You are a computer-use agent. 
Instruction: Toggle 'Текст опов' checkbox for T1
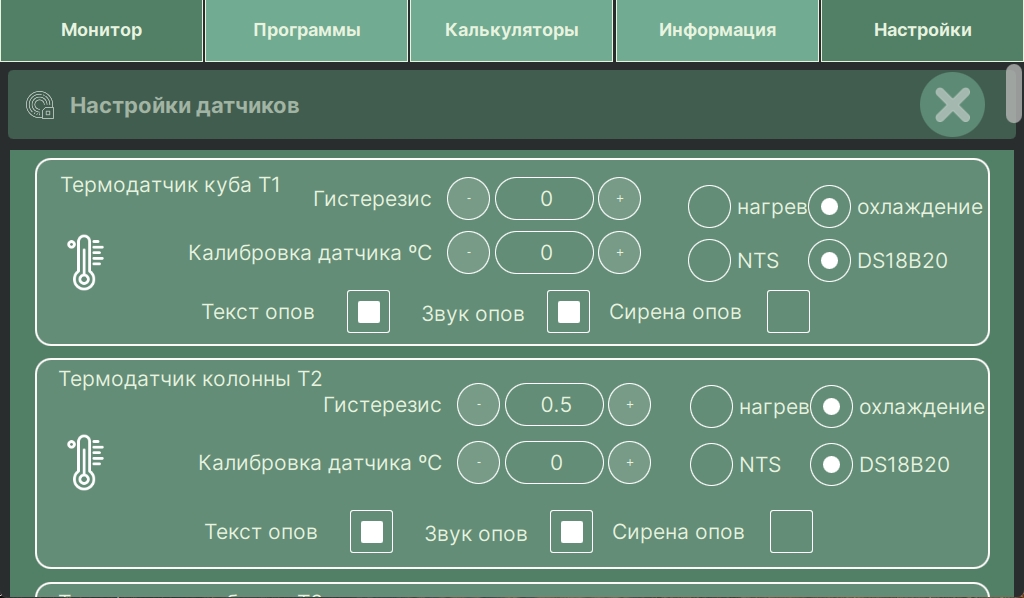pos(368,312)
